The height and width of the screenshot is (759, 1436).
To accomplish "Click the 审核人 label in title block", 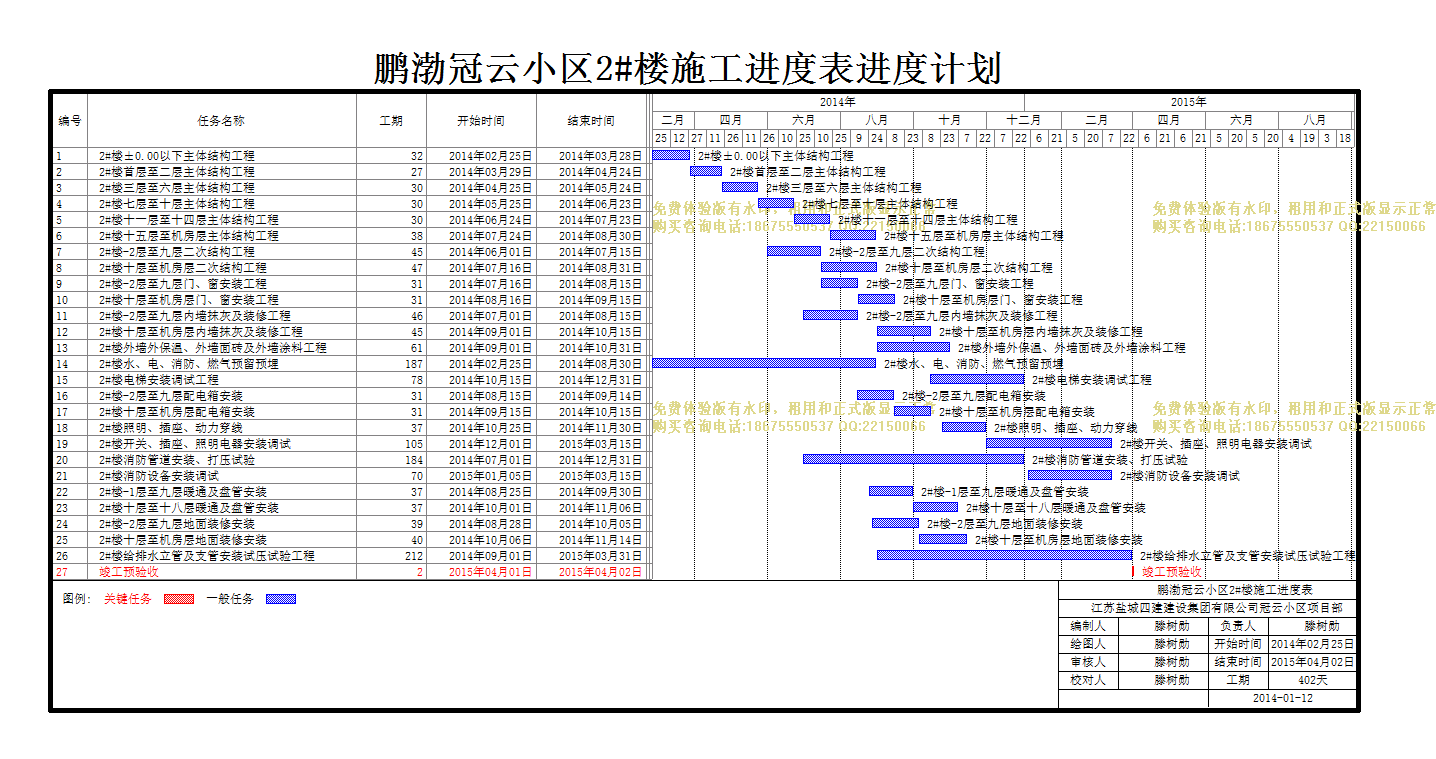I will pos(1087,662).
